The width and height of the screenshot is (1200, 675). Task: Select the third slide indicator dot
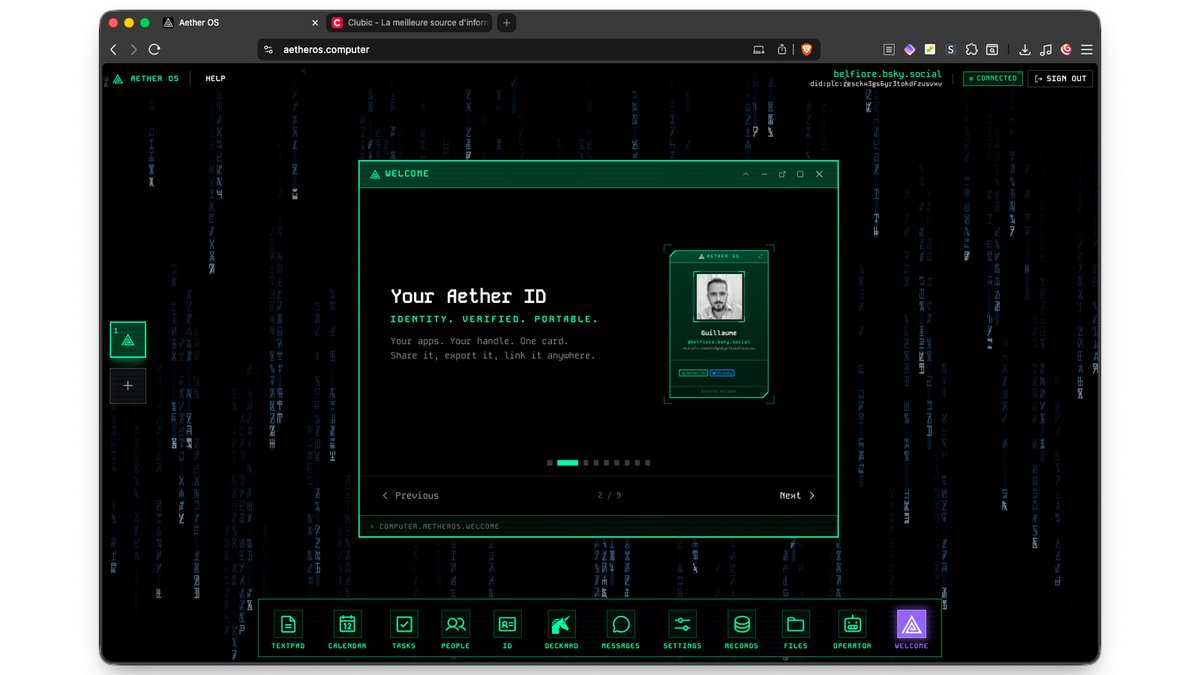pyautogui.click(x=587, y=463)
